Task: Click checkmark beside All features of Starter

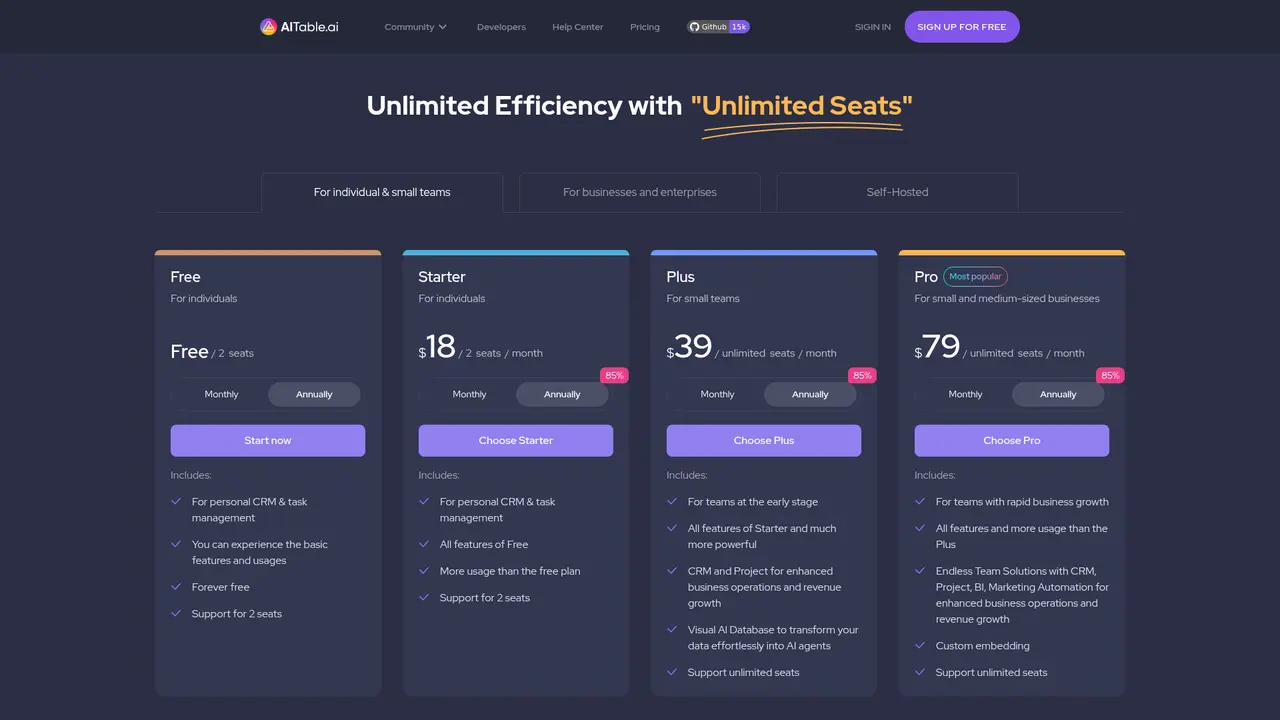Action: pyautogui.click(x=672, y=528)
